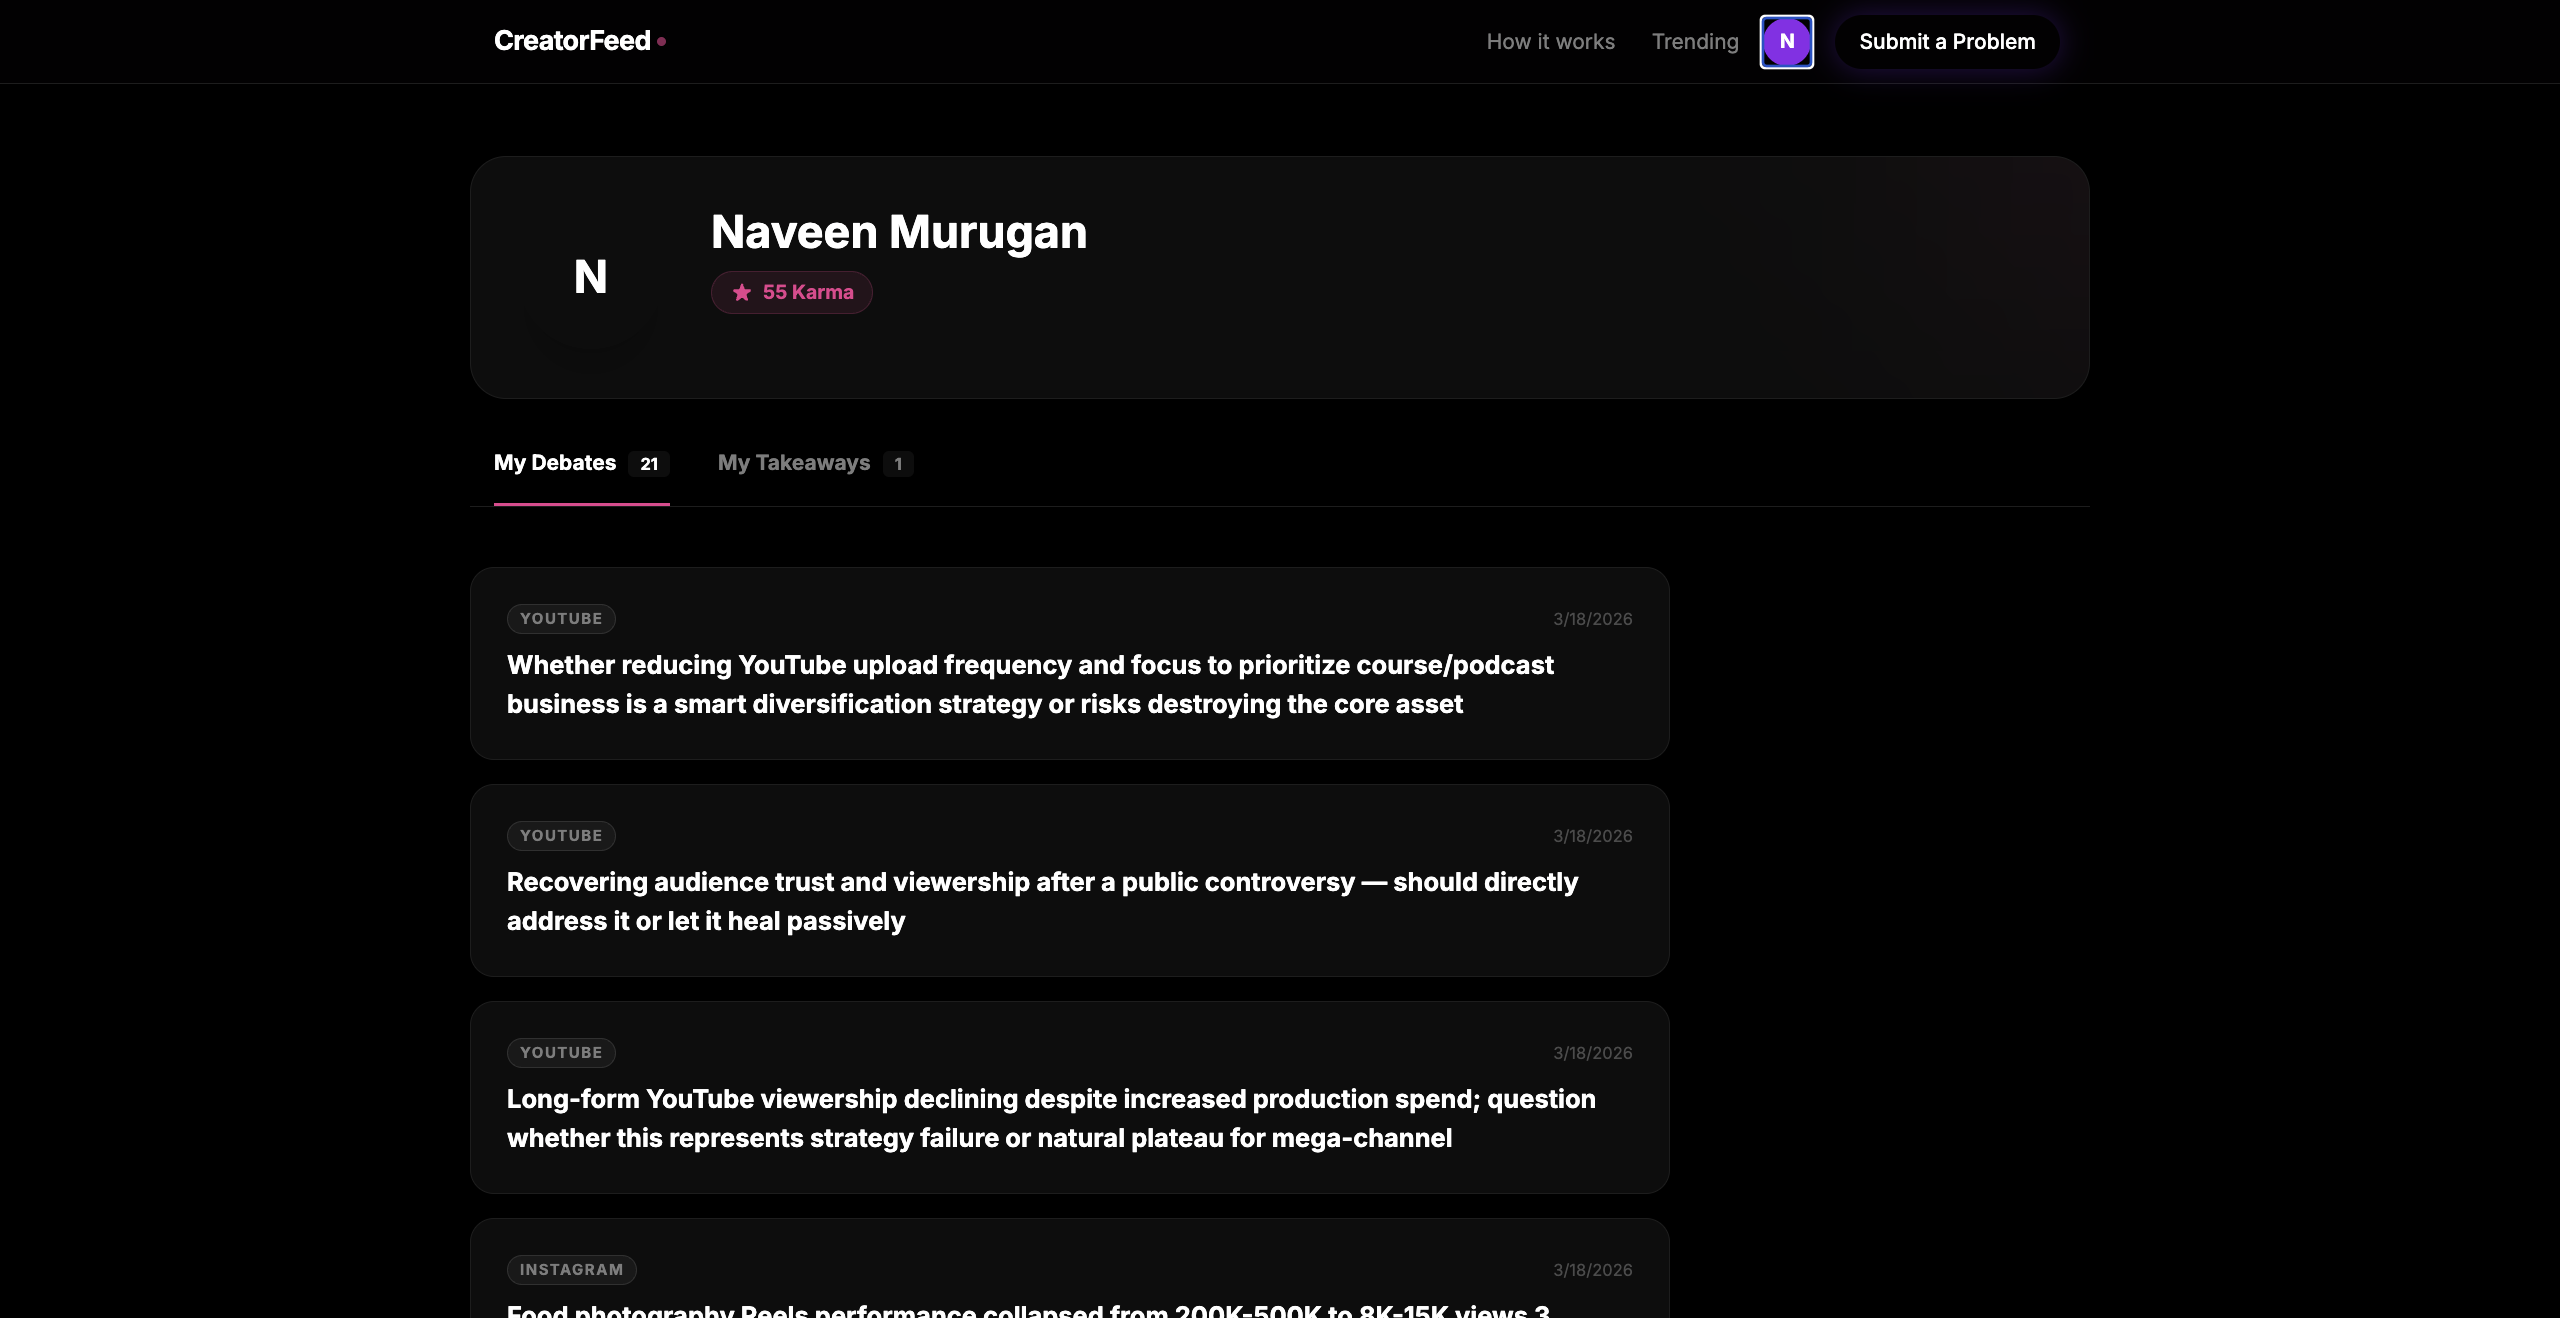Open the food photography Reels debate
The width and height of the screenshot is (2560, 1318).
(1028, 1308)
